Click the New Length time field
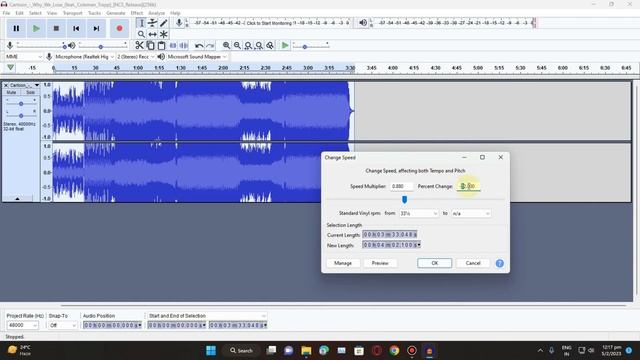 (391, 245)
